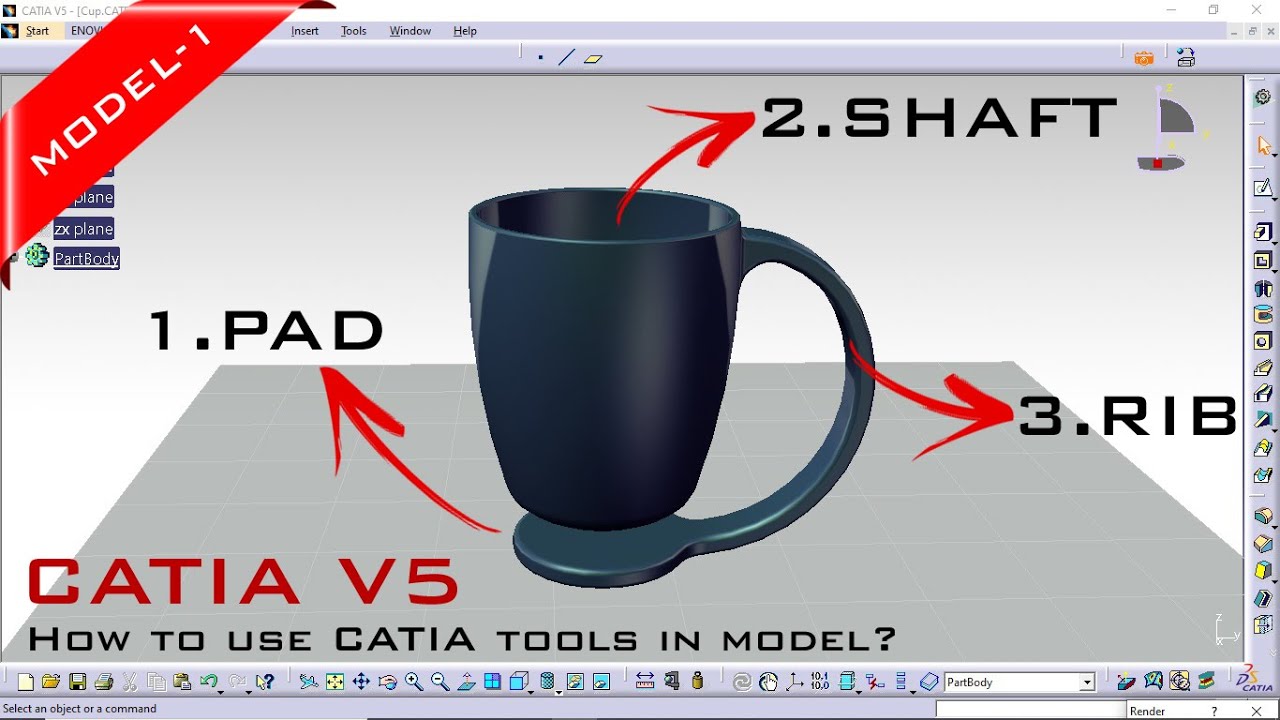This screenshot has width=1280, height=720.
Task: Save the part with the floppy disk icon
Action: [x=77, y=682]
